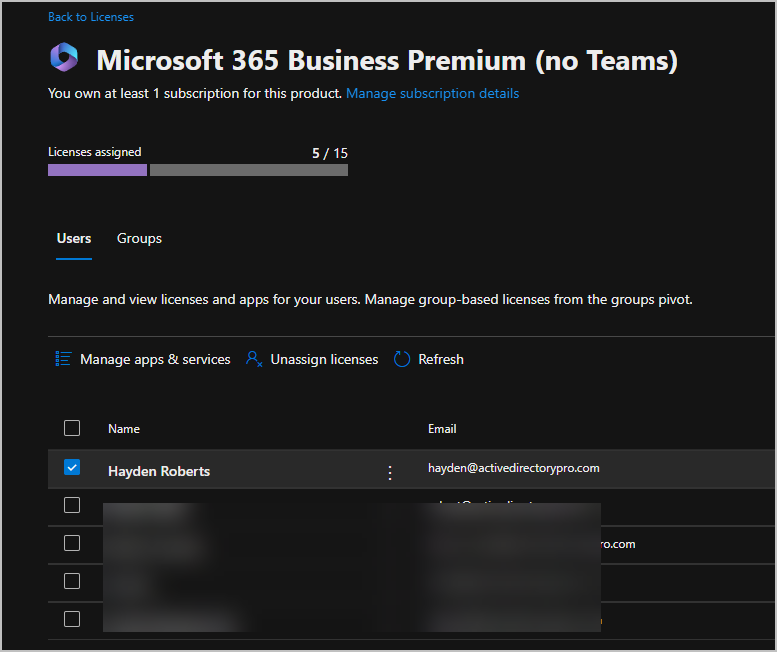The image size is (777, 652).
Task: Click the Microsoft 365 product logo icon
Action: [64, 58]
